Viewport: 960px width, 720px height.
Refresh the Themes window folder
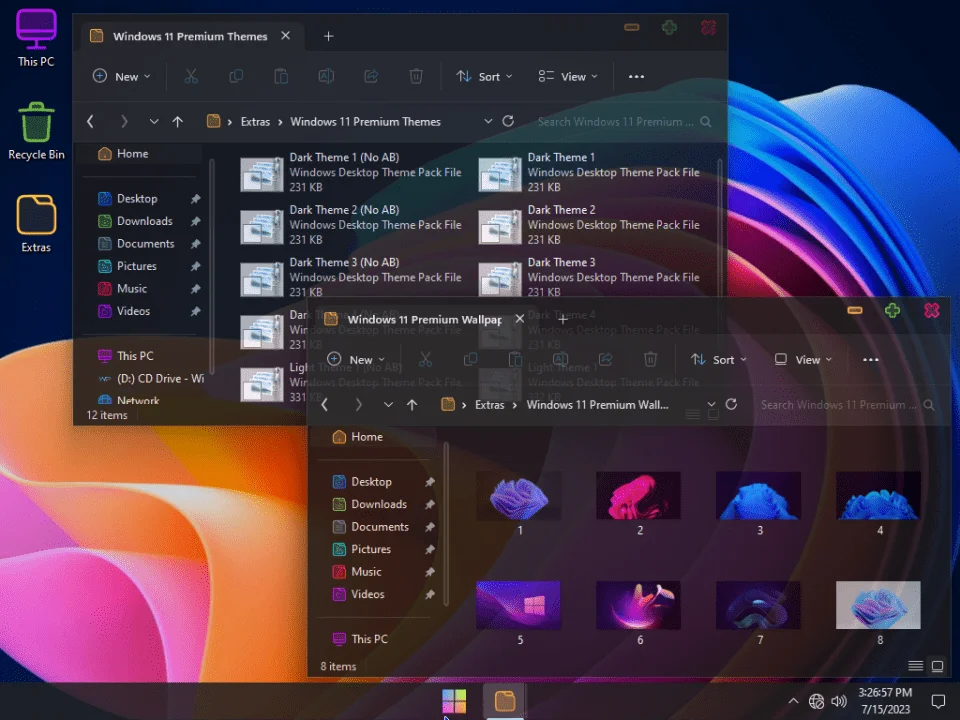[508, 121]
